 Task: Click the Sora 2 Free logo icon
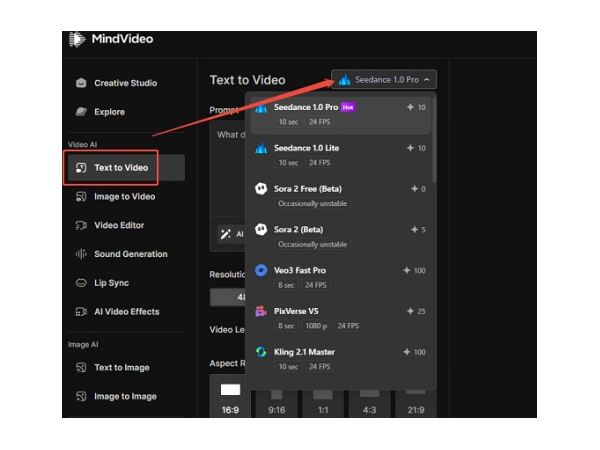261,189
